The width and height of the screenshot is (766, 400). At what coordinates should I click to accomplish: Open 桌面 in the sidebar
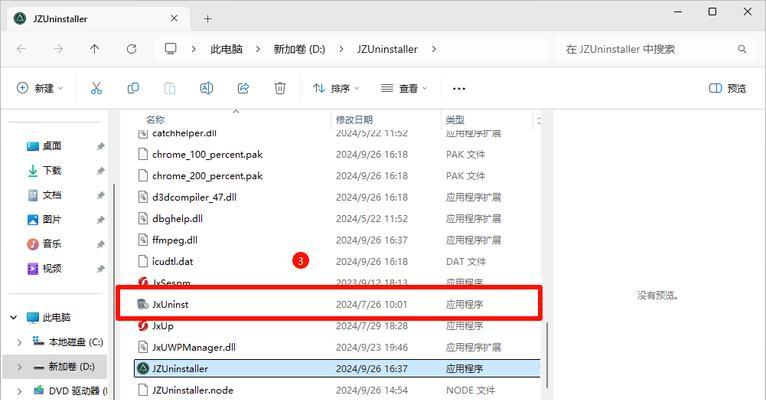(52, 146)
